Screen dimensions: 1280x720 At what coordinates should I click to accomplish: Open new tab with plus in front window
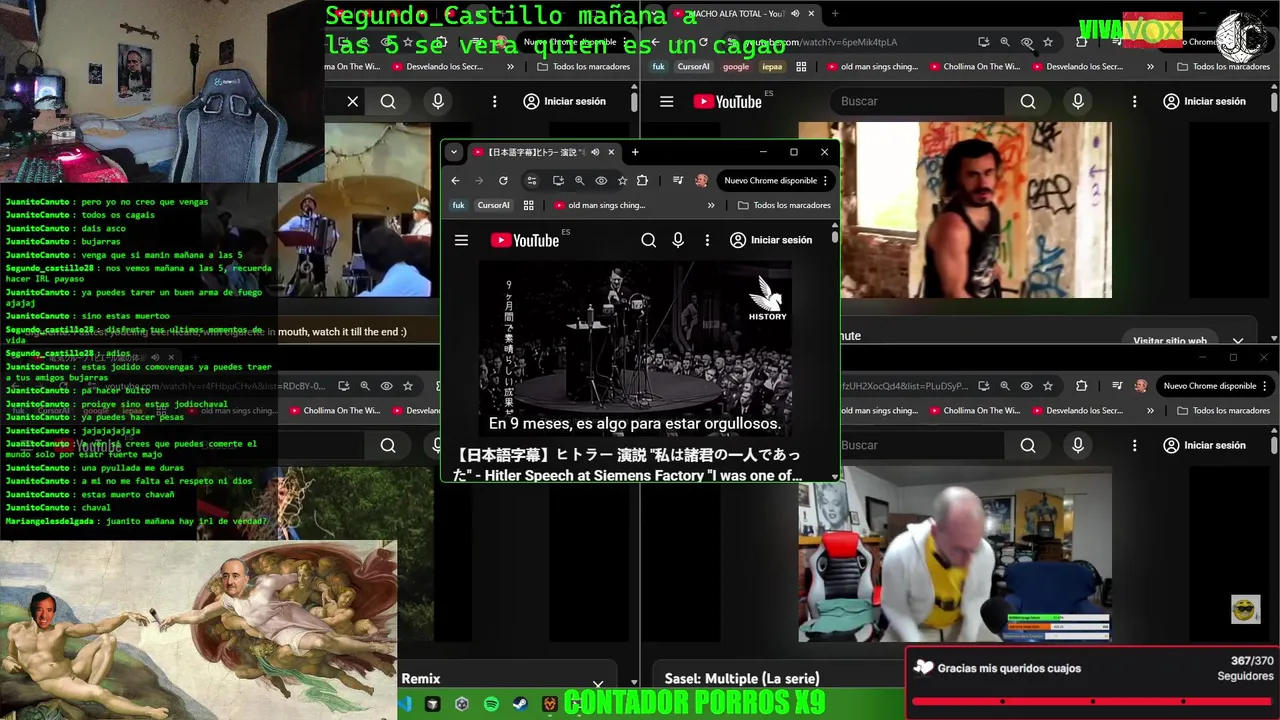pos(635,152)
